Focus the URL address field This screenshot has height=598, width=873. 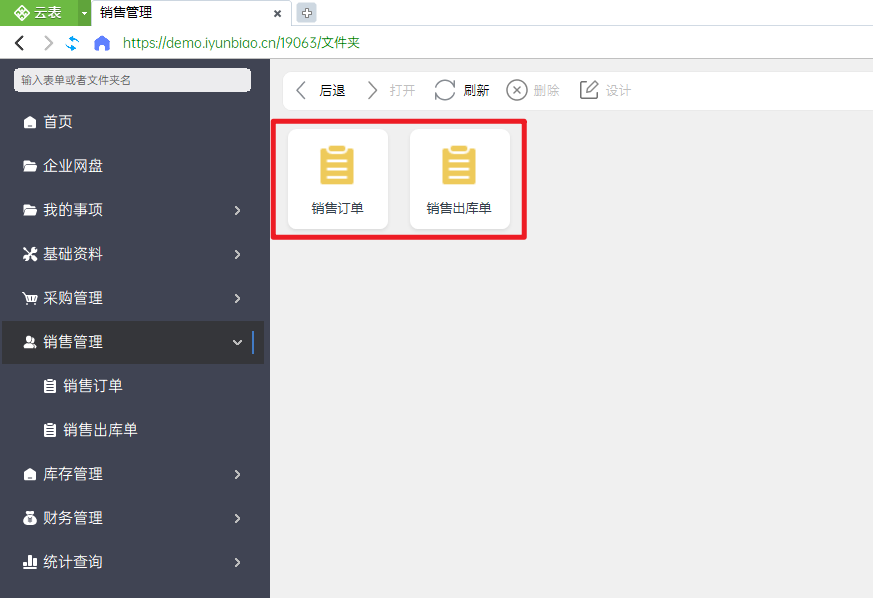click(x=241, y=43)
